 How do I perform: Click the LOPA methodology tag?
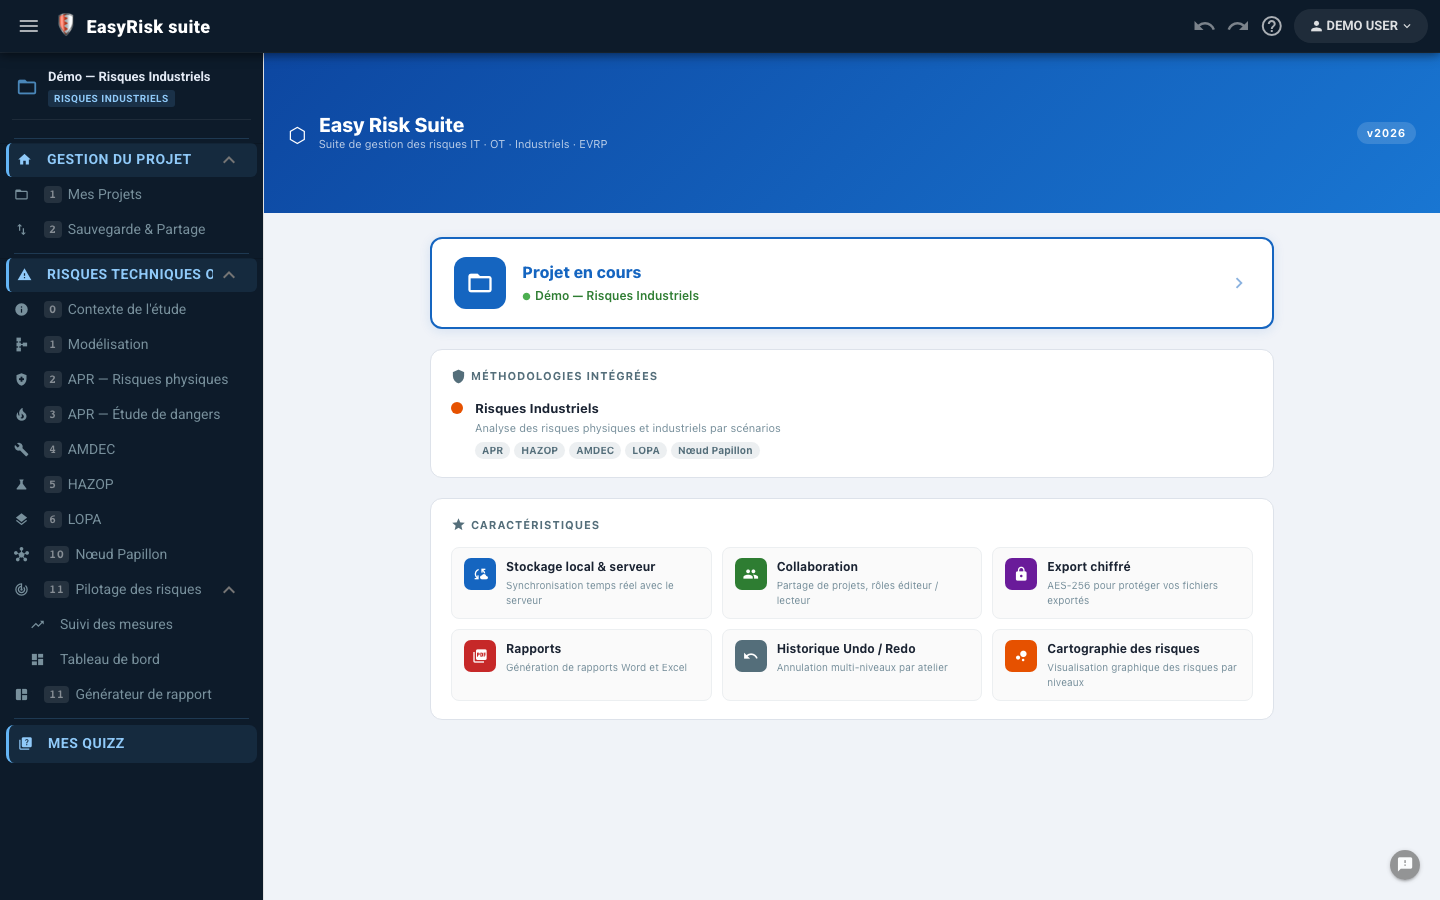click(x=646, y=451)
